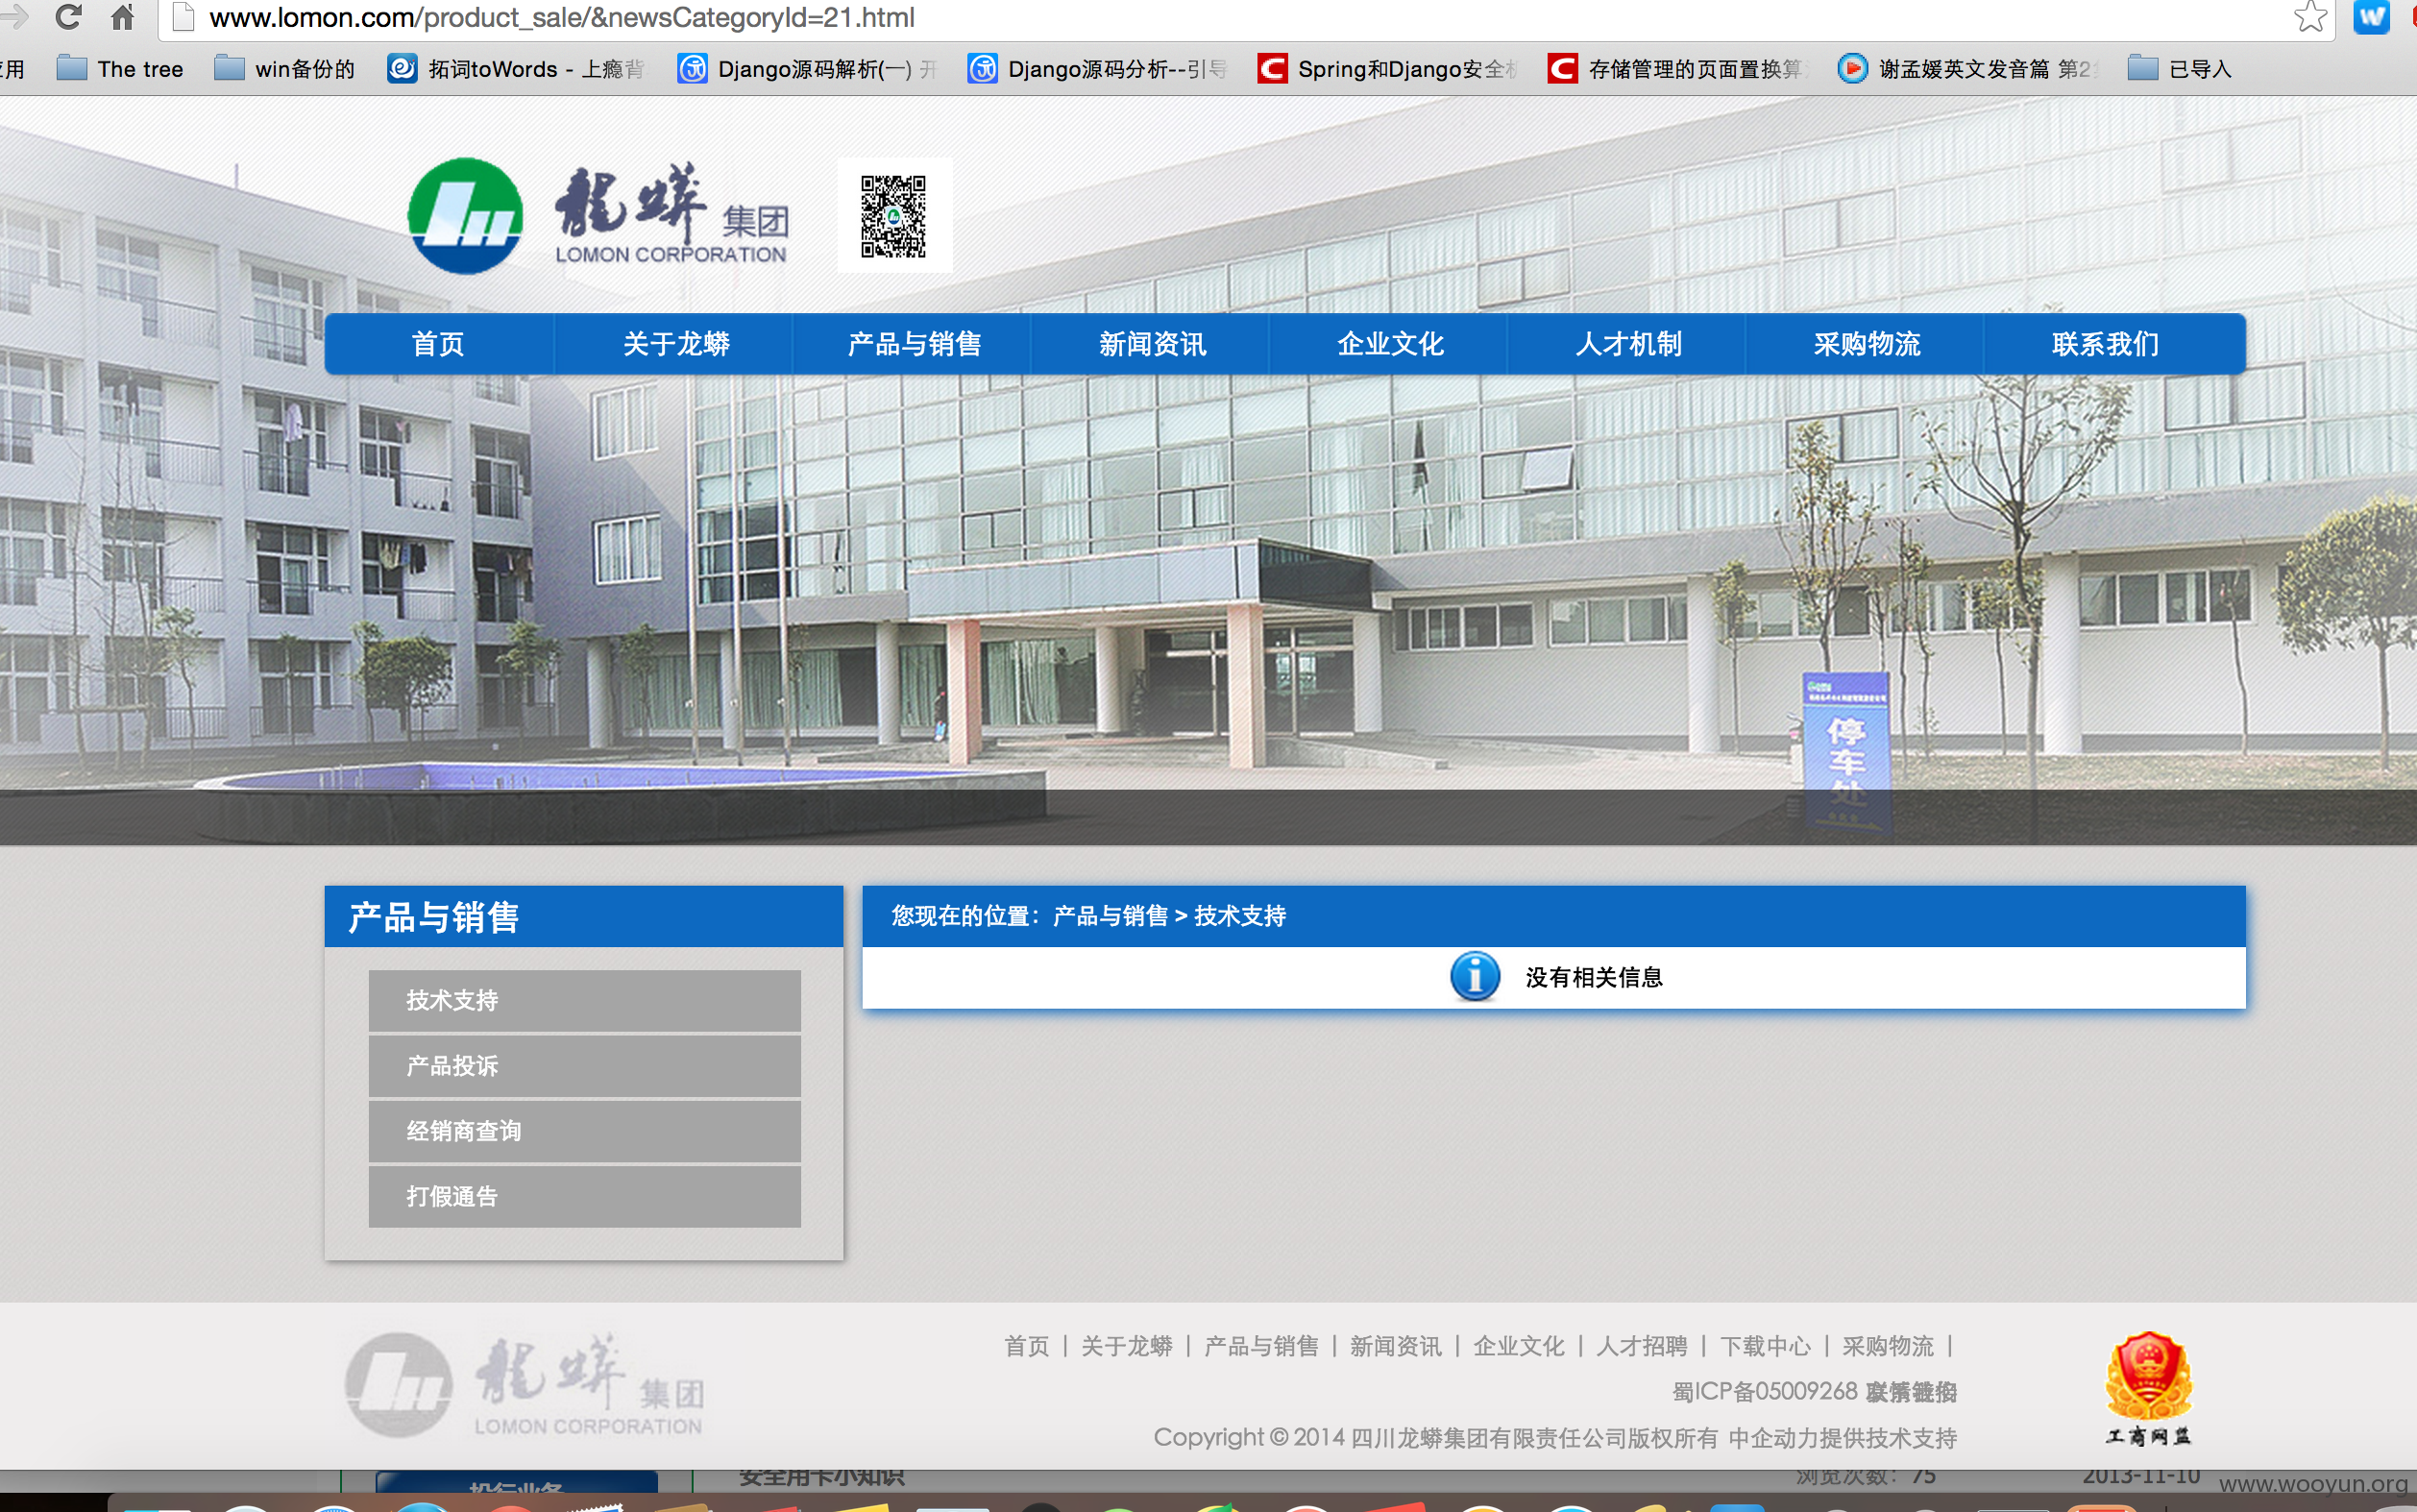Click the QR code image next to the logo
This screenshot has width=2417, height=1512.
893,215
